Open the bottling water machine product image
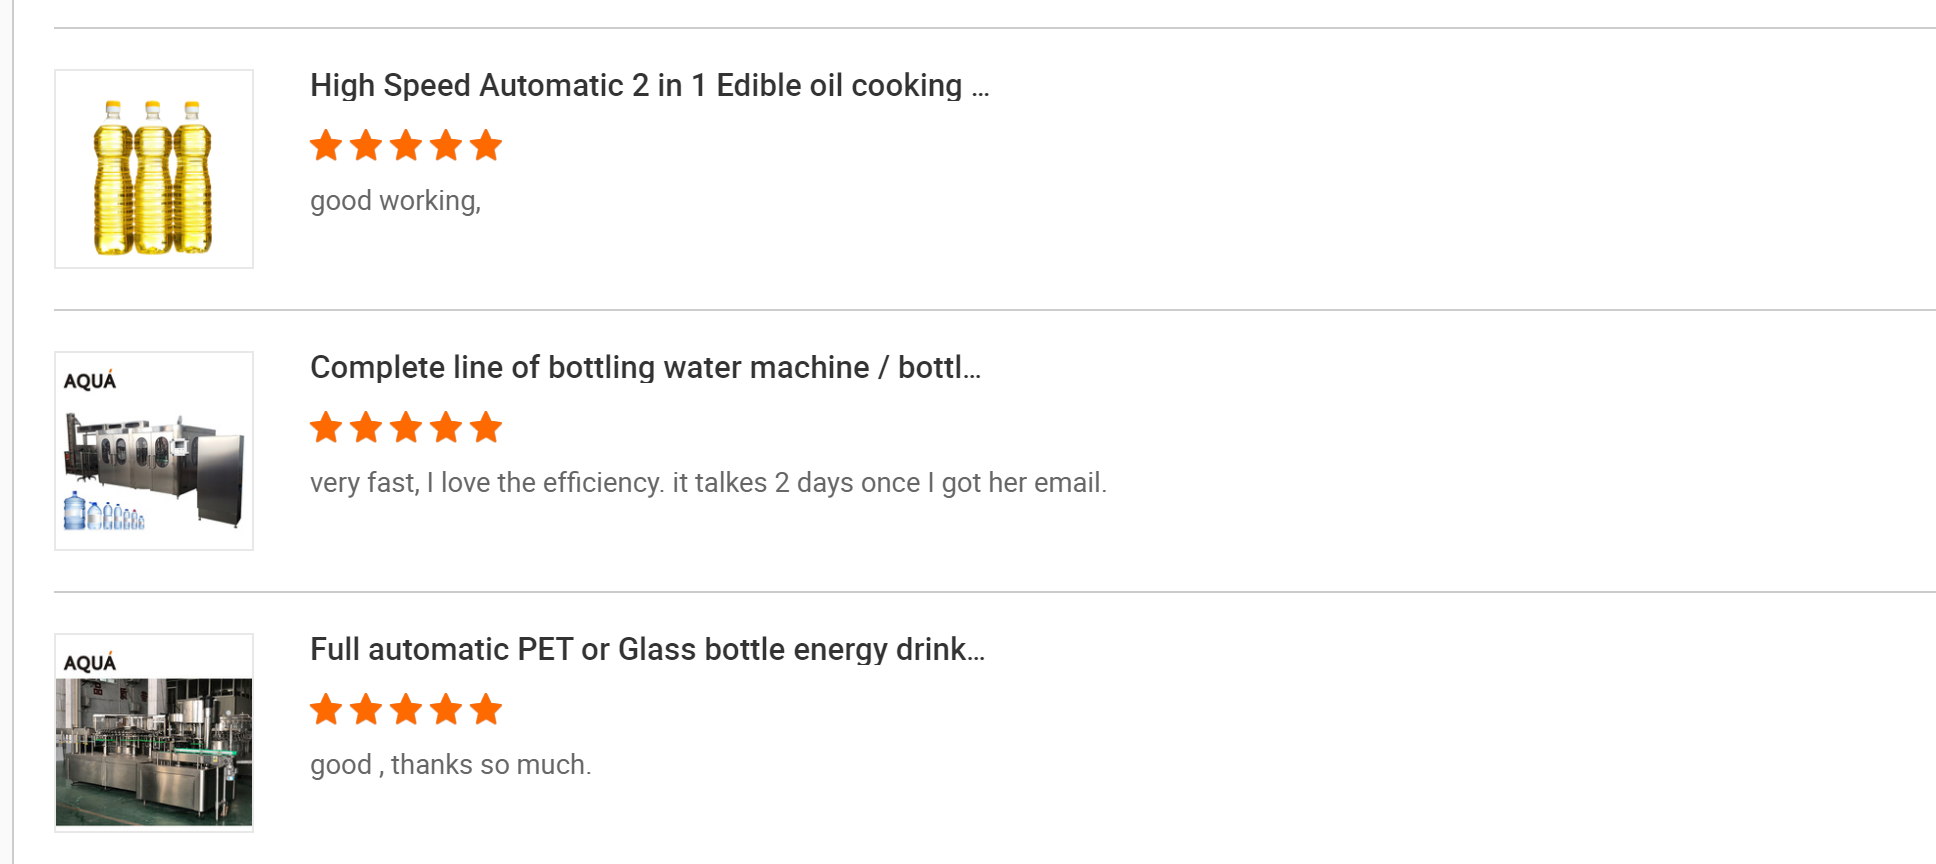 [x=154, y=460]
